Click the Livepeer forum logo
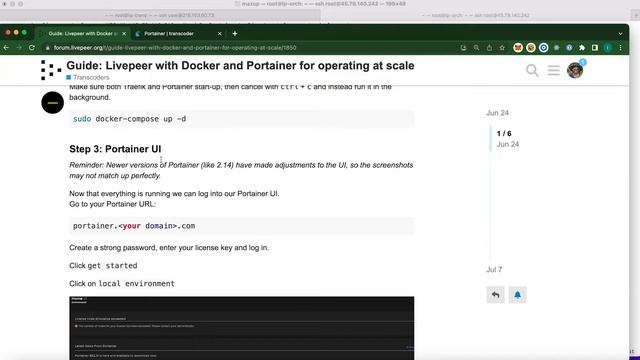640x360 pixels. click(51, 70)
